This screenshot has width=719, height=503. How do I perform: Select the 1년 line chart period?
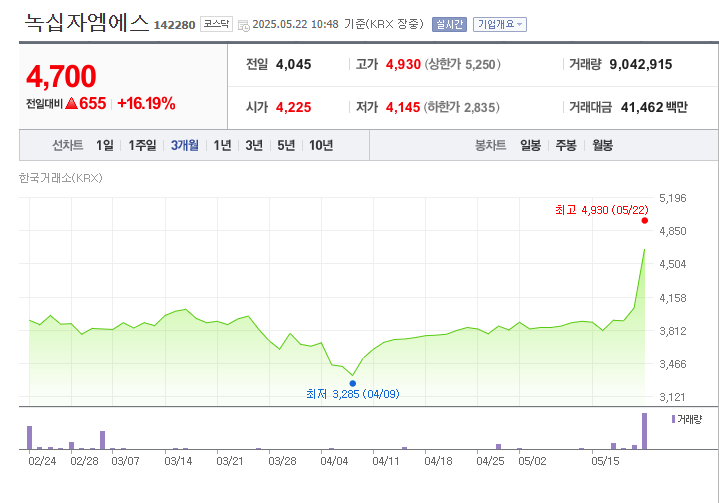(x=222, y=145)
